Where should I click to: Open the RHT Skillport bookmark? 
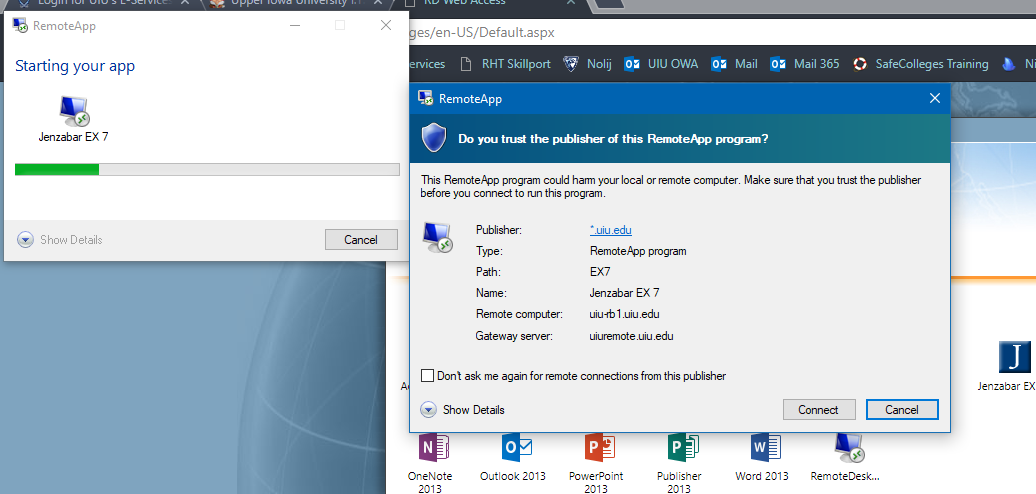[506, 64]
